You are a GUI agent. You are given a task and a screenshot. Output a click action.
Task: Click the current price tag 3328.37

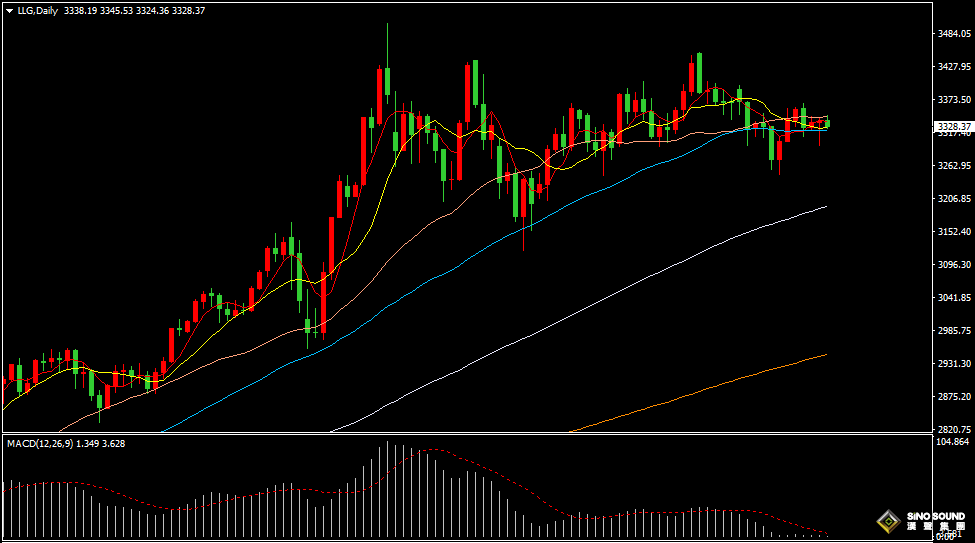[x=954, y=127]
